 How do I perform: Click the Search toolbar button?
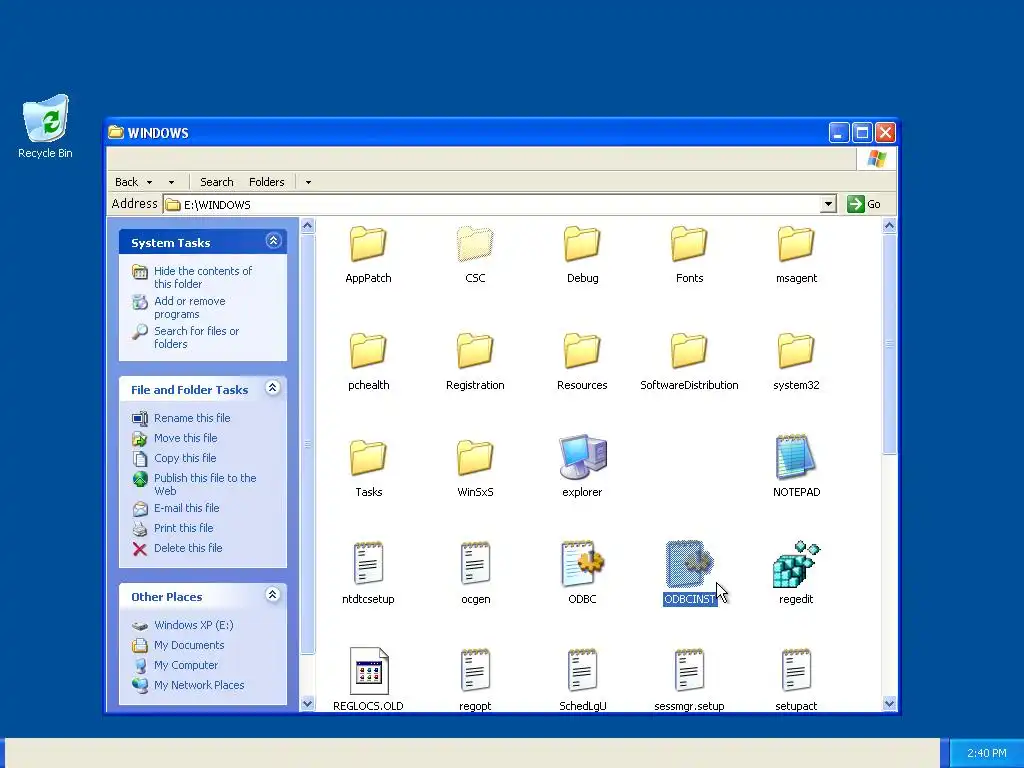coord(217,182)
